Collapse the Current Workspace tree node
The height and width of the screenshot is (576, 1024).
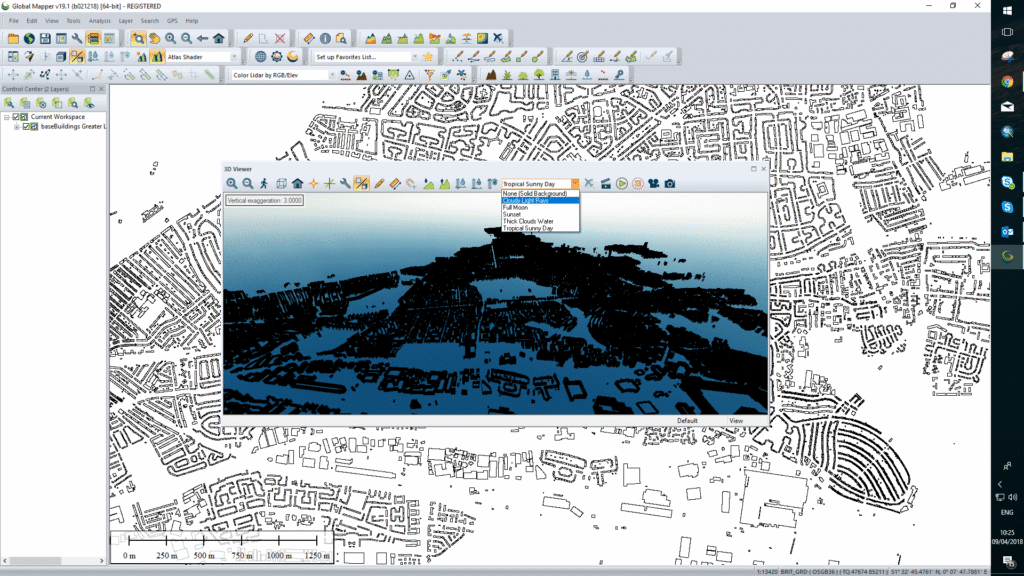[x=7, y=117]
